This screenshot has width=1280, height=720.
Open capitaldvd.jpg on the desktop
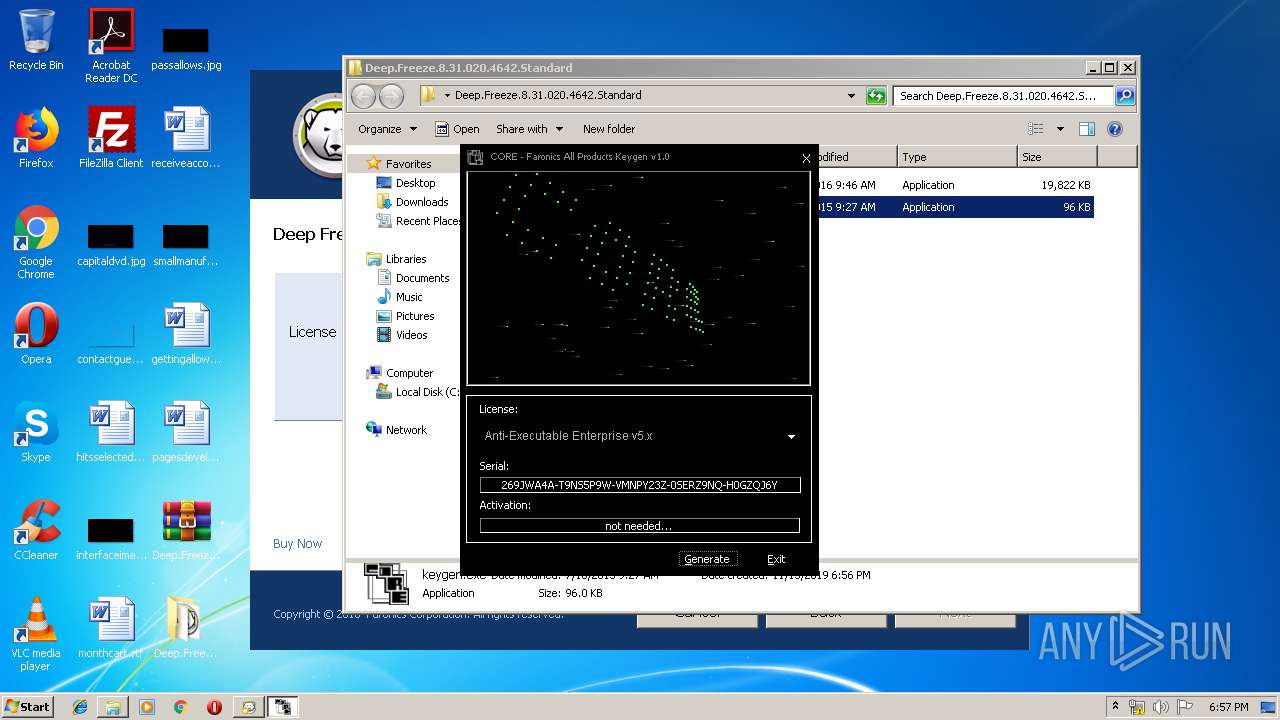tap(111, 246)
